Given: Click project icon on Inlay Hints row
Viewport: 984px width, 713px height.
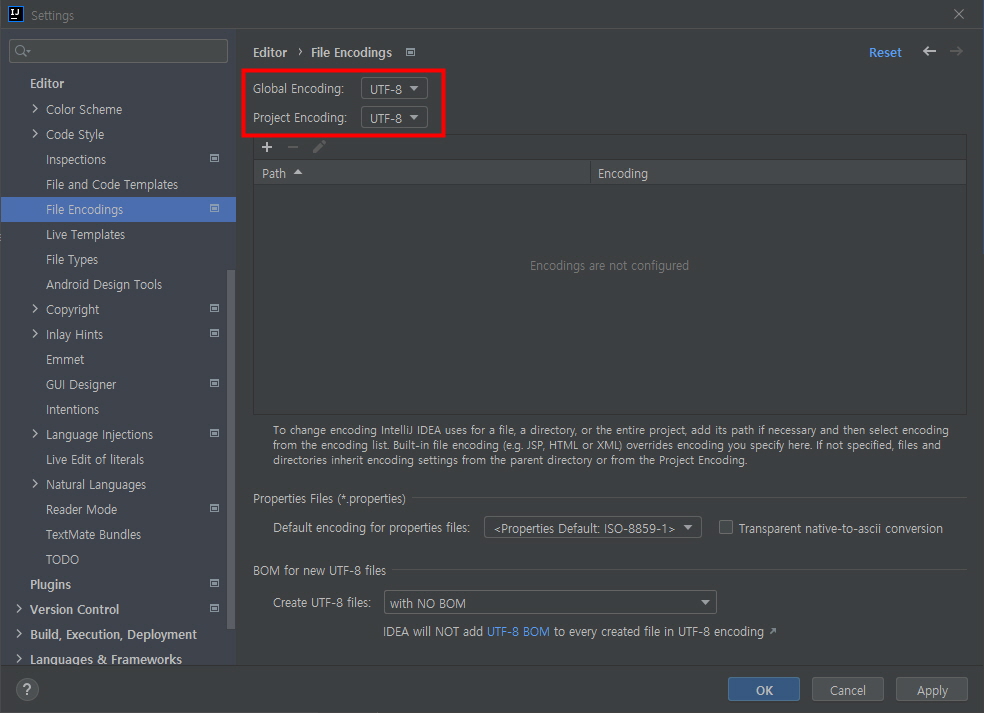Looking at the screenshot, I should pyautogui.click(x=214, y=334).
